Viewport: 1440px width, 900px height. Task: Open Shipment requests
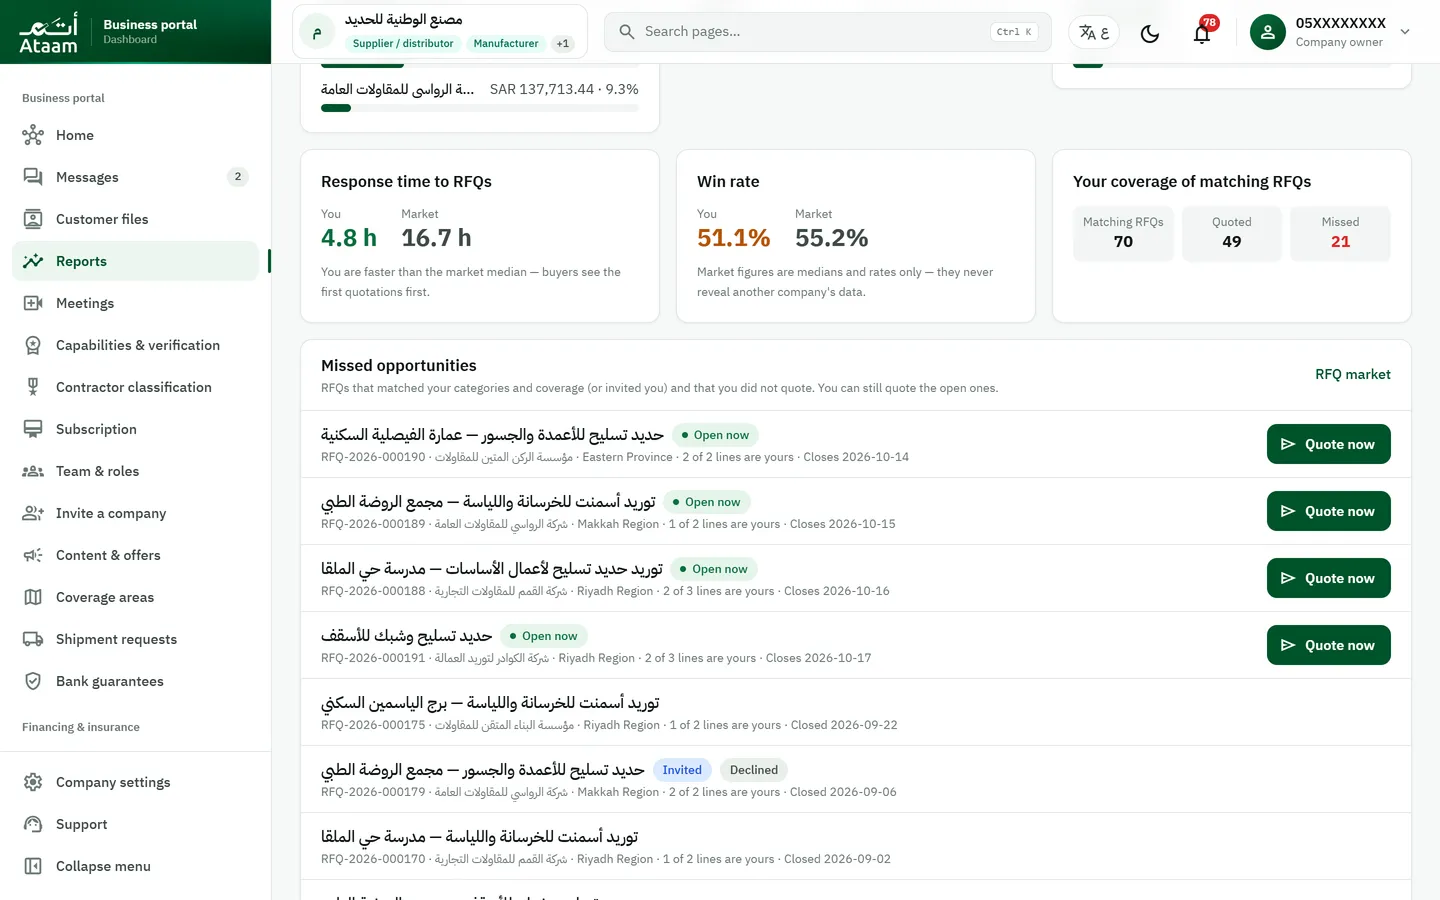(135, 639)
